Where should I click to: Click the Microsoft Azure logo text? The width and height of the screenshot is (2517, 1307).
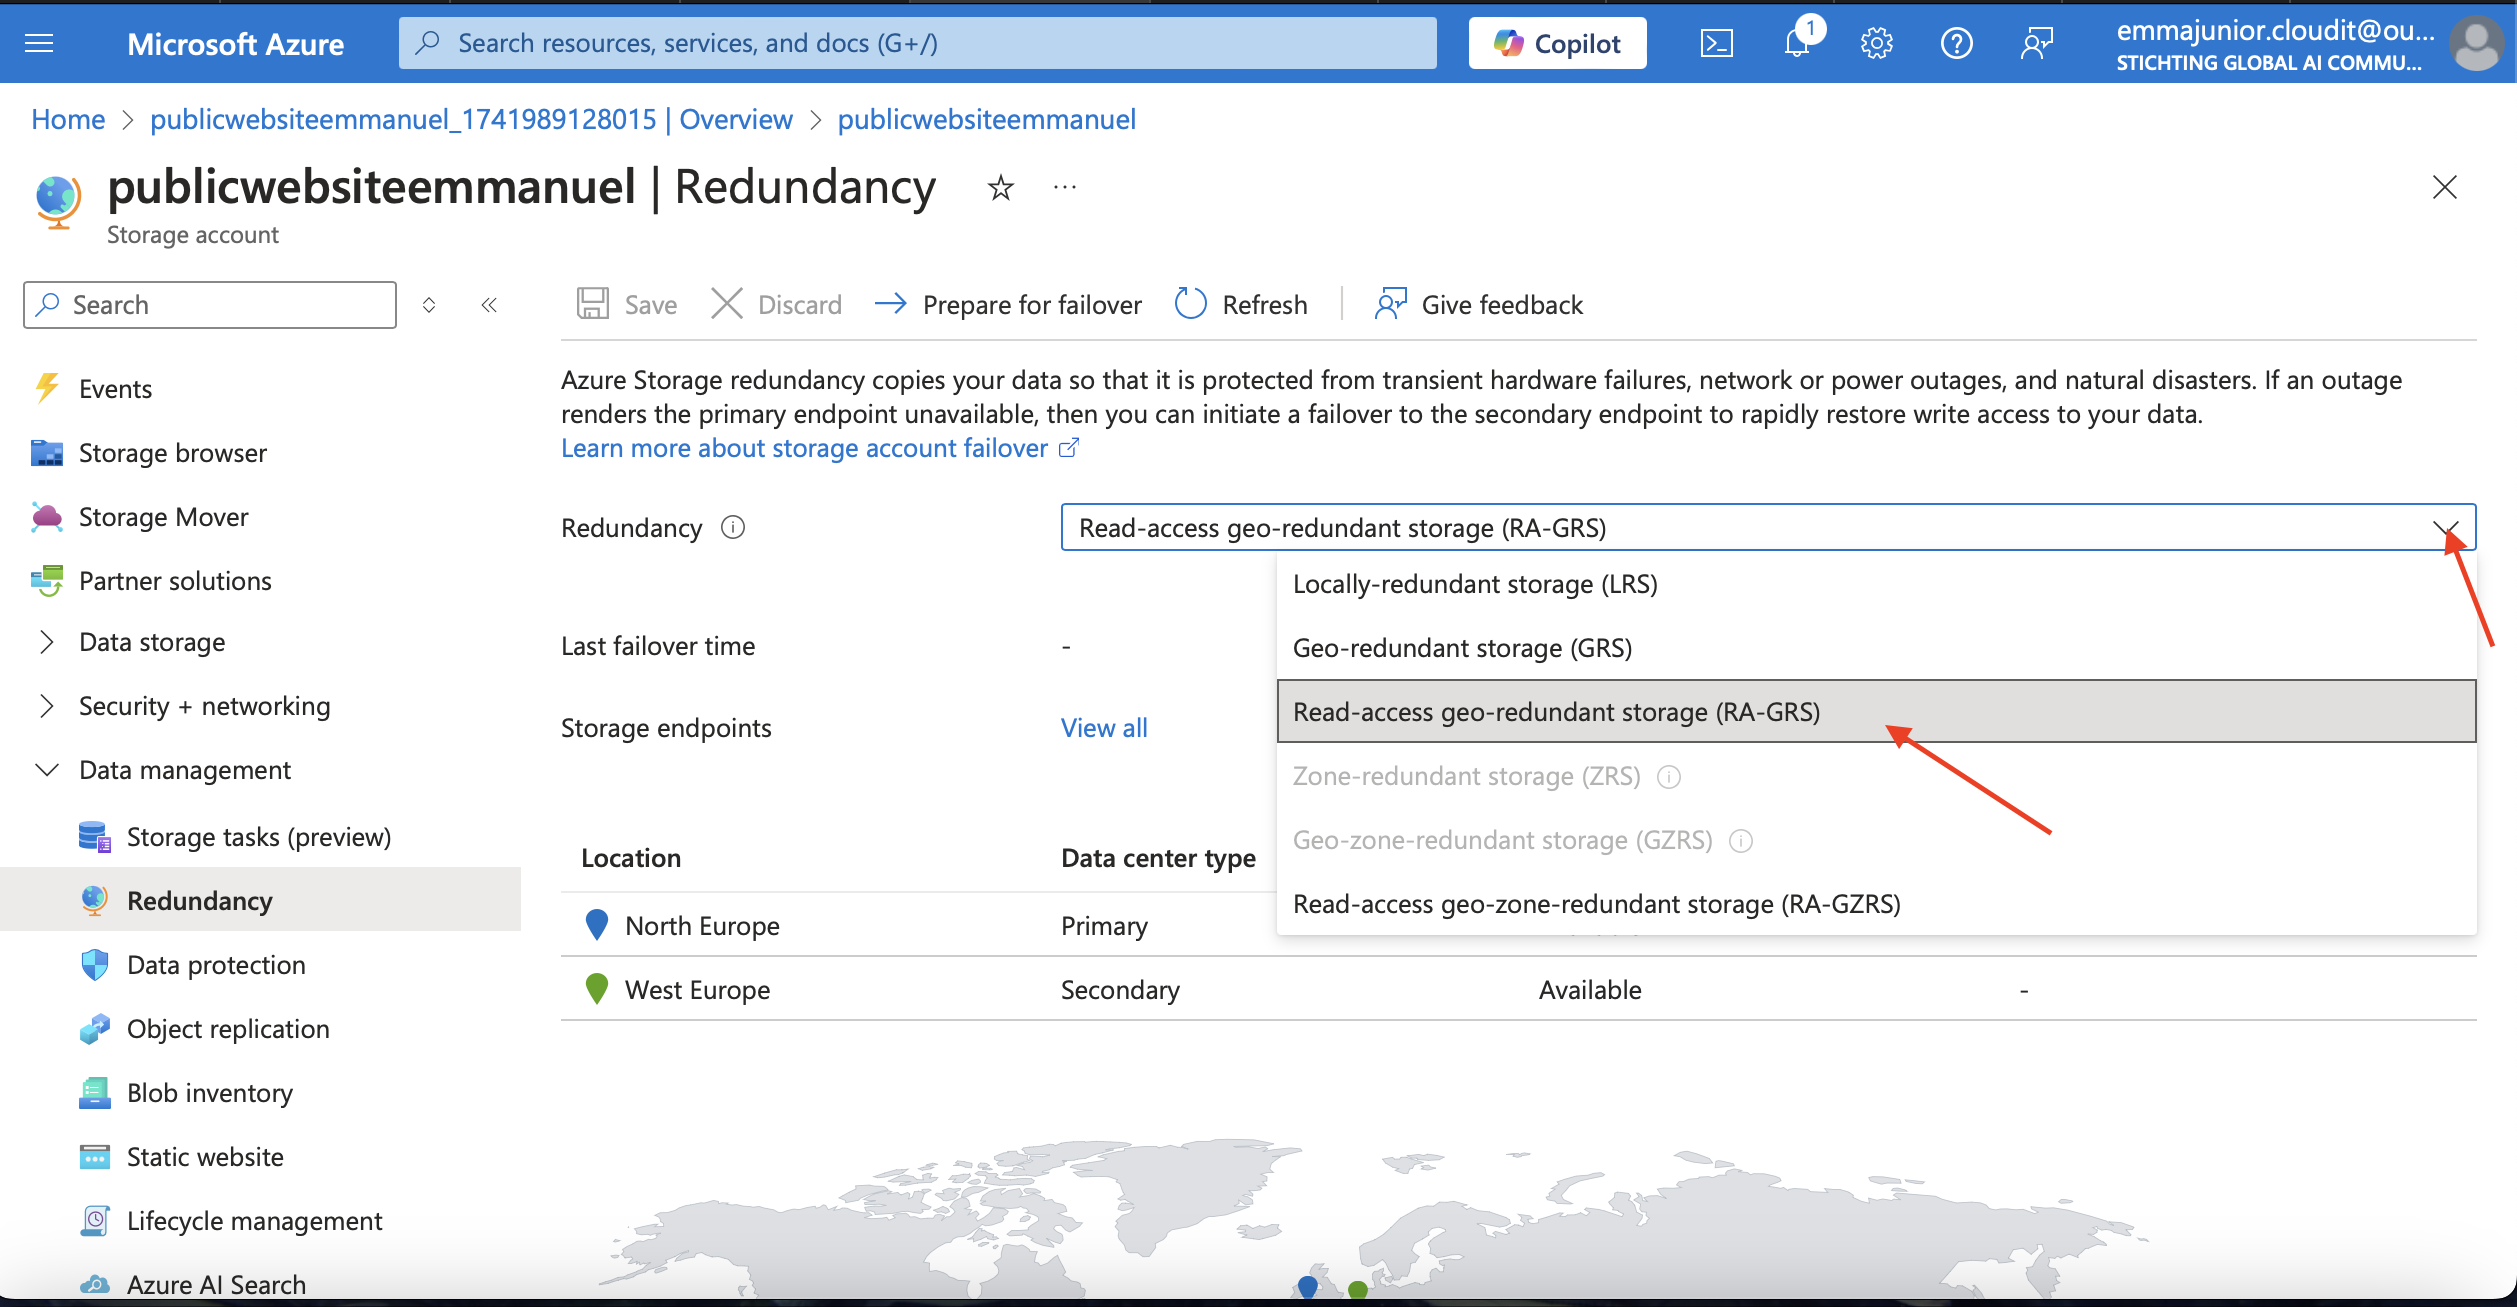click(x=235, y=44)
